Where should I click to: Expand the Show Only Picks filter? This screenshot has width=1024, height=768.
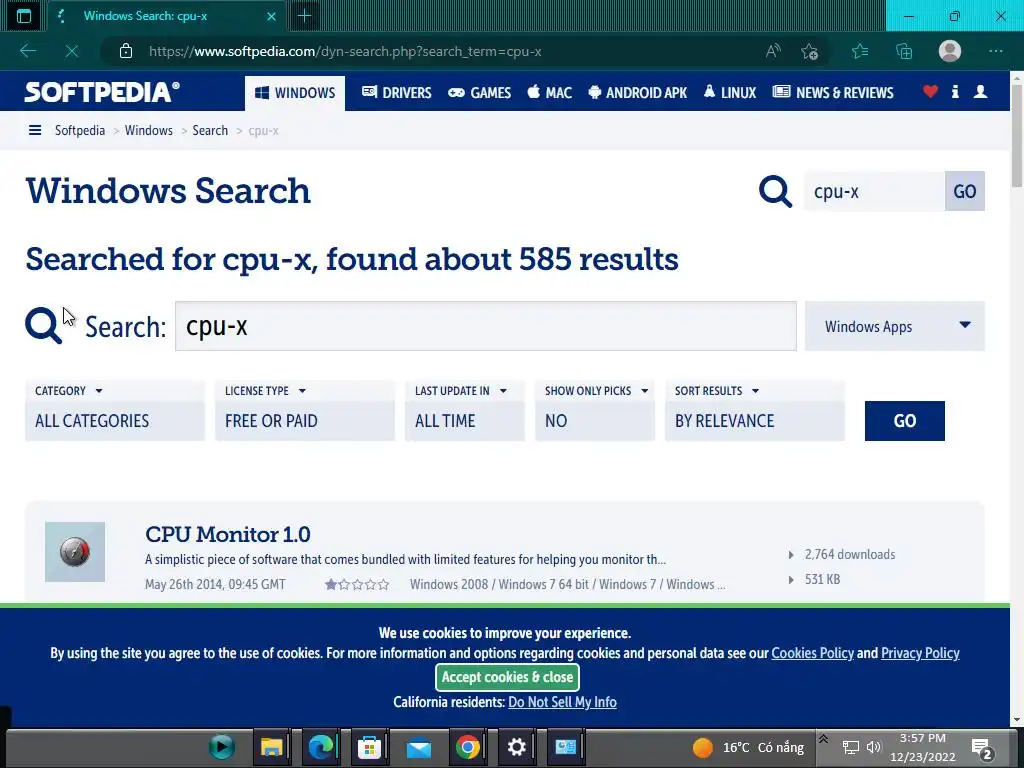pyautogui.click(x=595, y=411)
